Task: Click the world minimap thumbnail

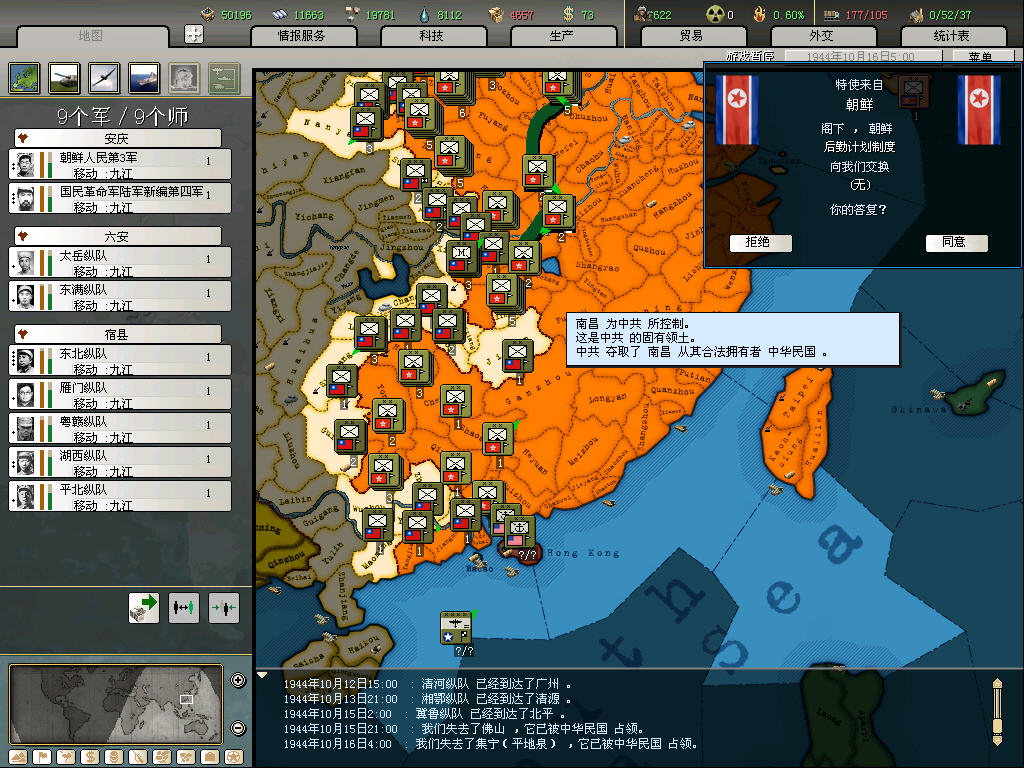Action: [116, 704]
